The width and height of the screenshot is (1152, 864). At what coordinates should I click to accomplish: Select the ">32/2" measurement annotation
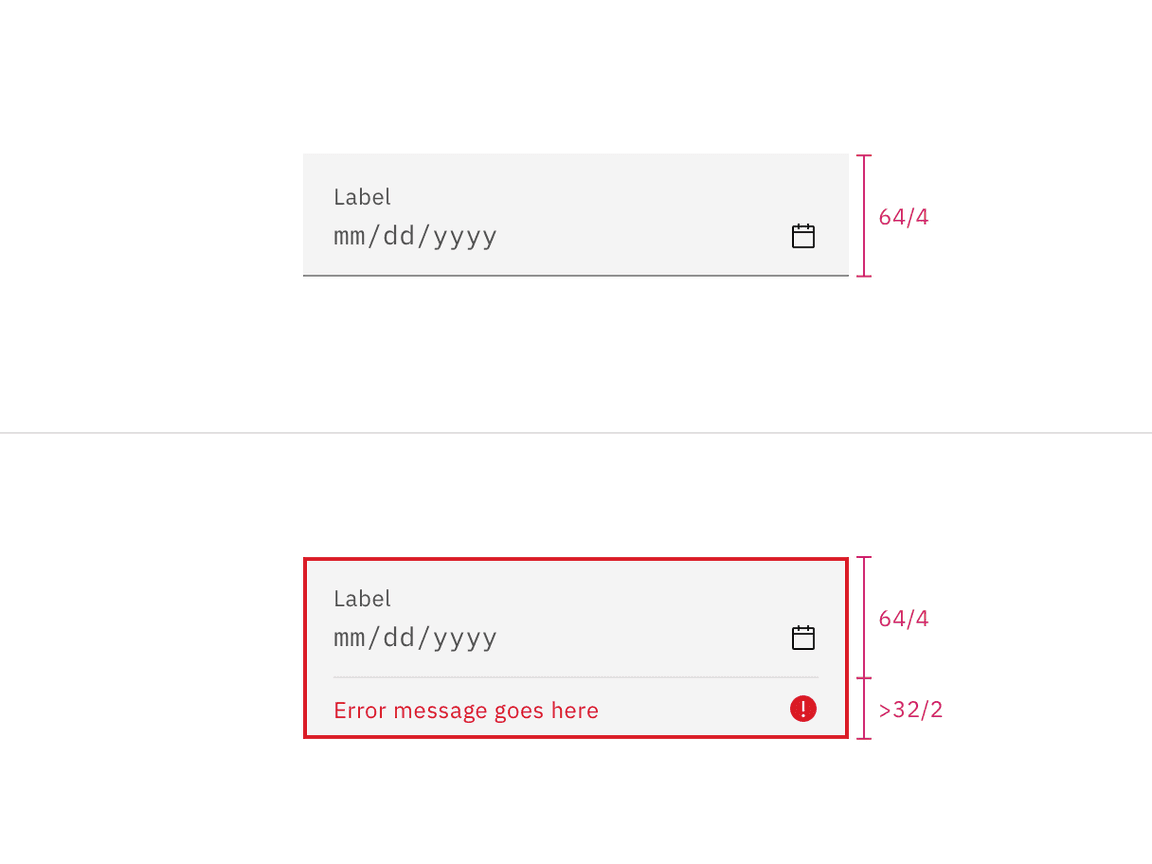pyautogui.click(x=910, y=710)
